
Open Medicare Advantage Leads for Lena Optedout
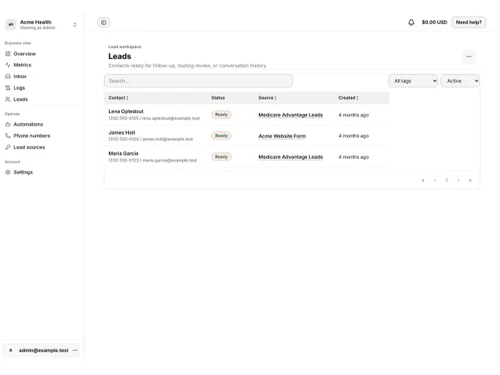point(291,115)
